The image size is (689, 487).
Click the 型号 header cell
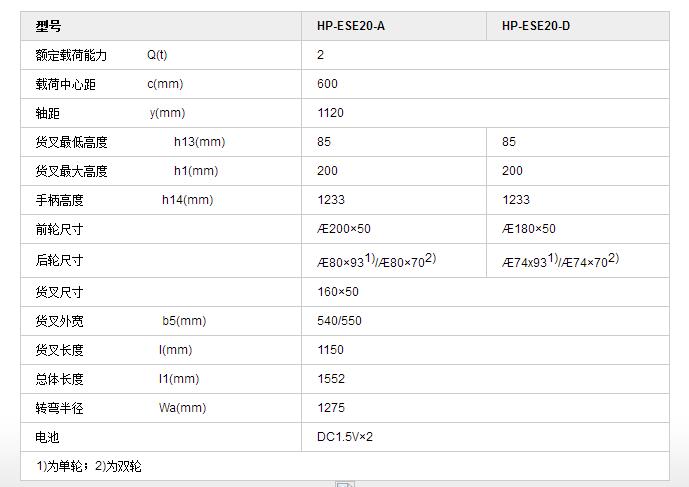[x=48, y=26]
